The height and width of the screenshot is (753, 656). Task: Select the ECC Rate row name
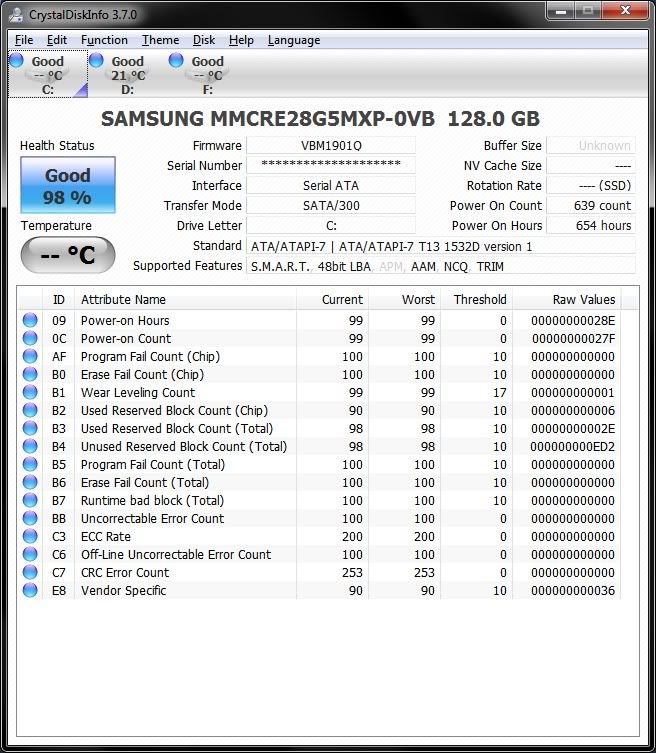click(106, 536)
